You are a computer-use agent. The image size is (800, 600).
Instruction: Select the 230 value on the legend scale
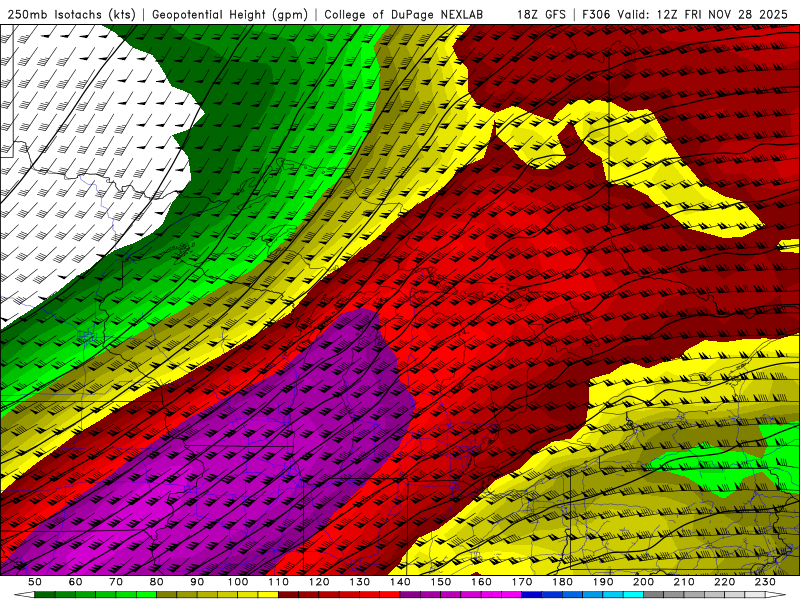[x=765, y=582]
